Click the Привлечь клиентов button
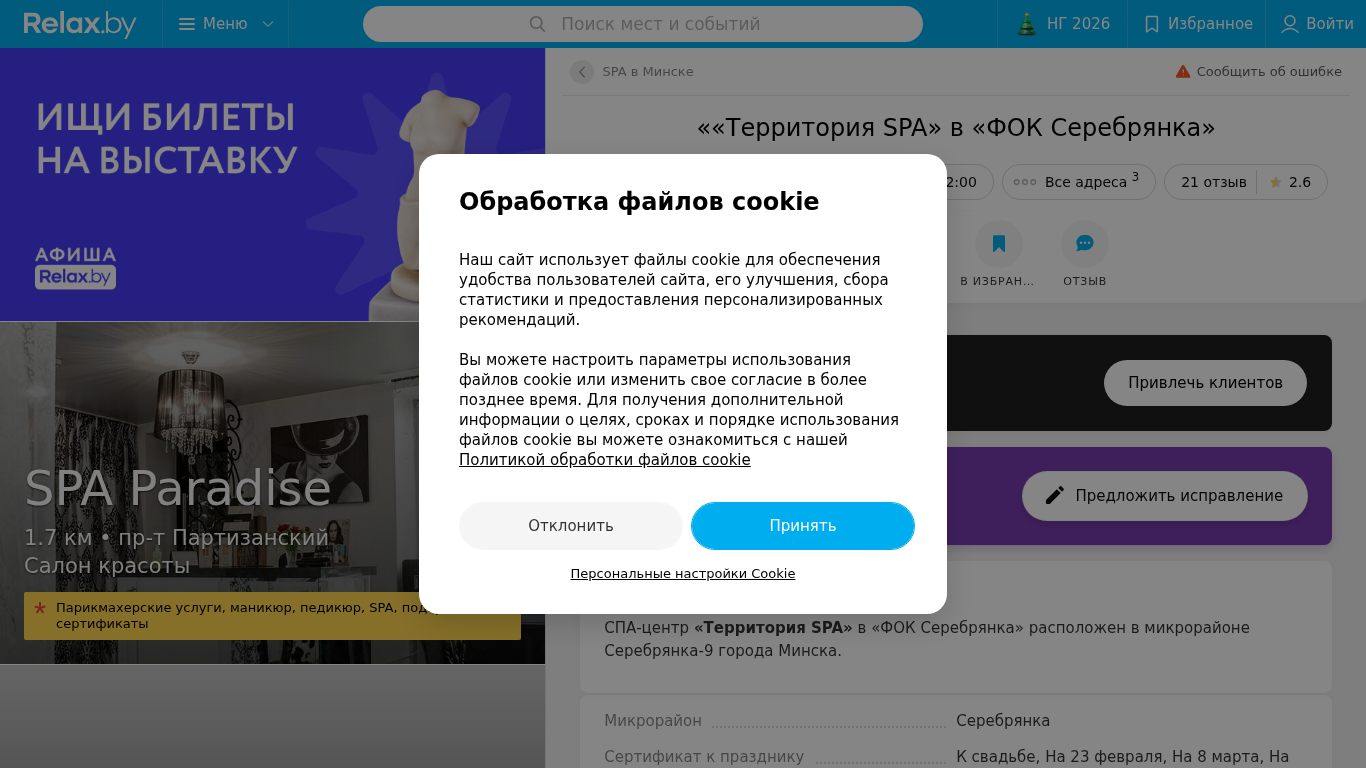1366x768 pixels. tap(1205, 383)
